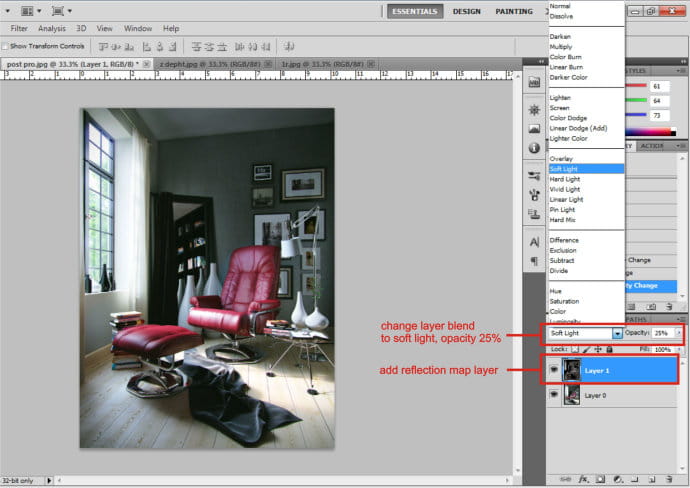Screen dimensions: 690x488
Task: Expand the Opacity slider arrow
Action: pyautogui.click(x=679, y=333)
